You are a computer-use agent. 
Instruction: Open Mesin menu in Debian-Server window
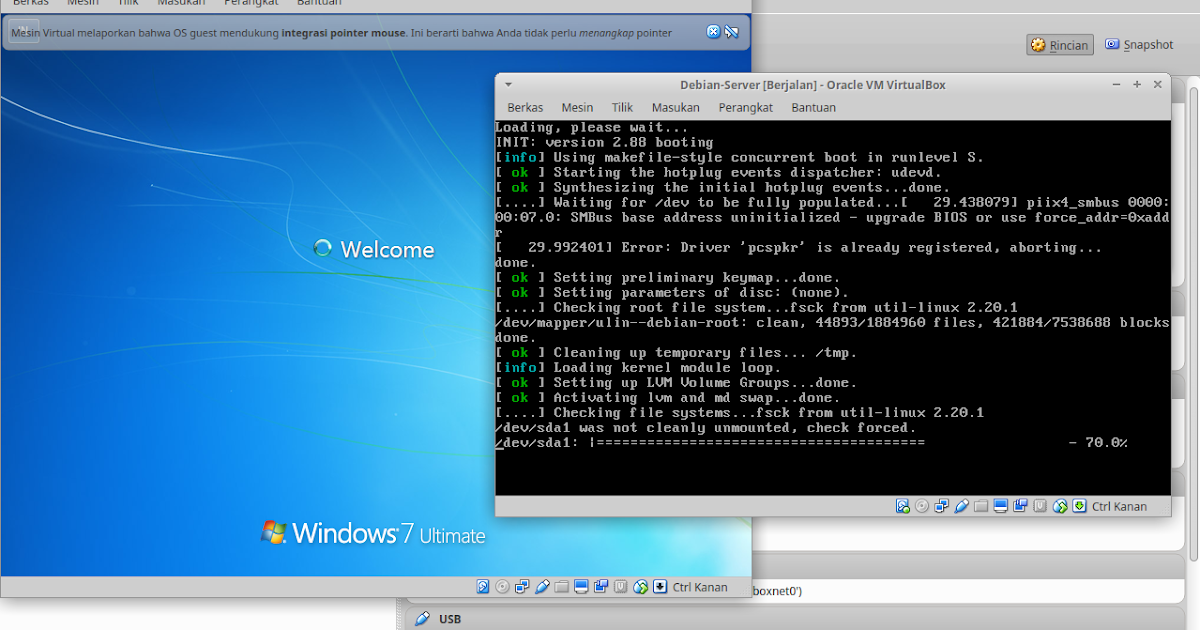[x=577, y=107]
